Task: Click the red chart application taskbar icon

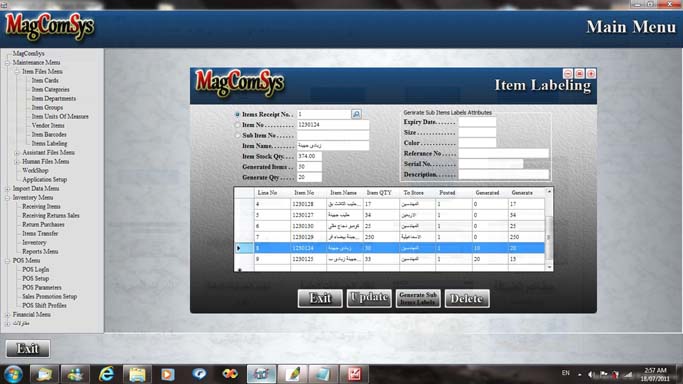Action: click(354, 374)
